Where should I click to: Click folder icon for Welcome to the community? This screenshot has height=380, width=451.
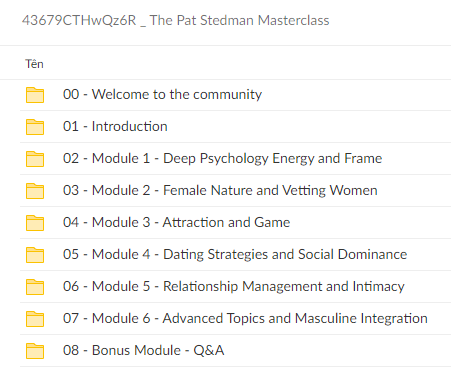[35, 95]
